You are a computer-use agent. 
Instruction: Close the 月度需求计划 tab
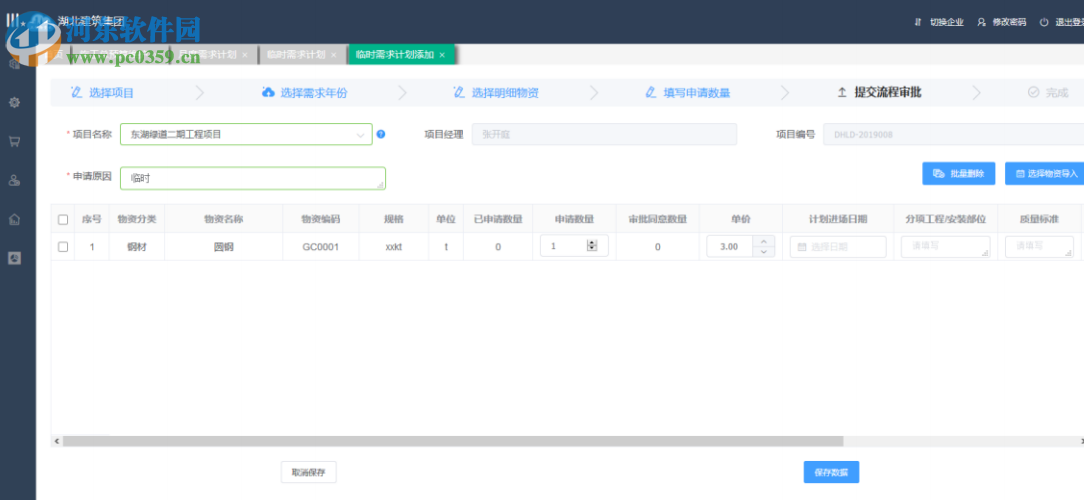point(245,55)
